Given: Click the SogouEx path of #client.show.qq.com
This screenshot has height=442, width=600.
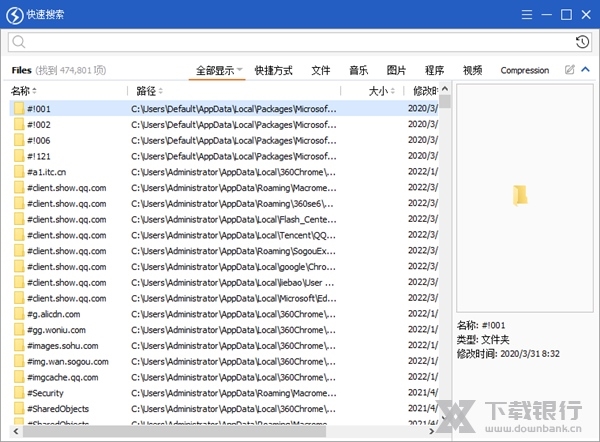Looking at the screenshot, I should (233, 251).
